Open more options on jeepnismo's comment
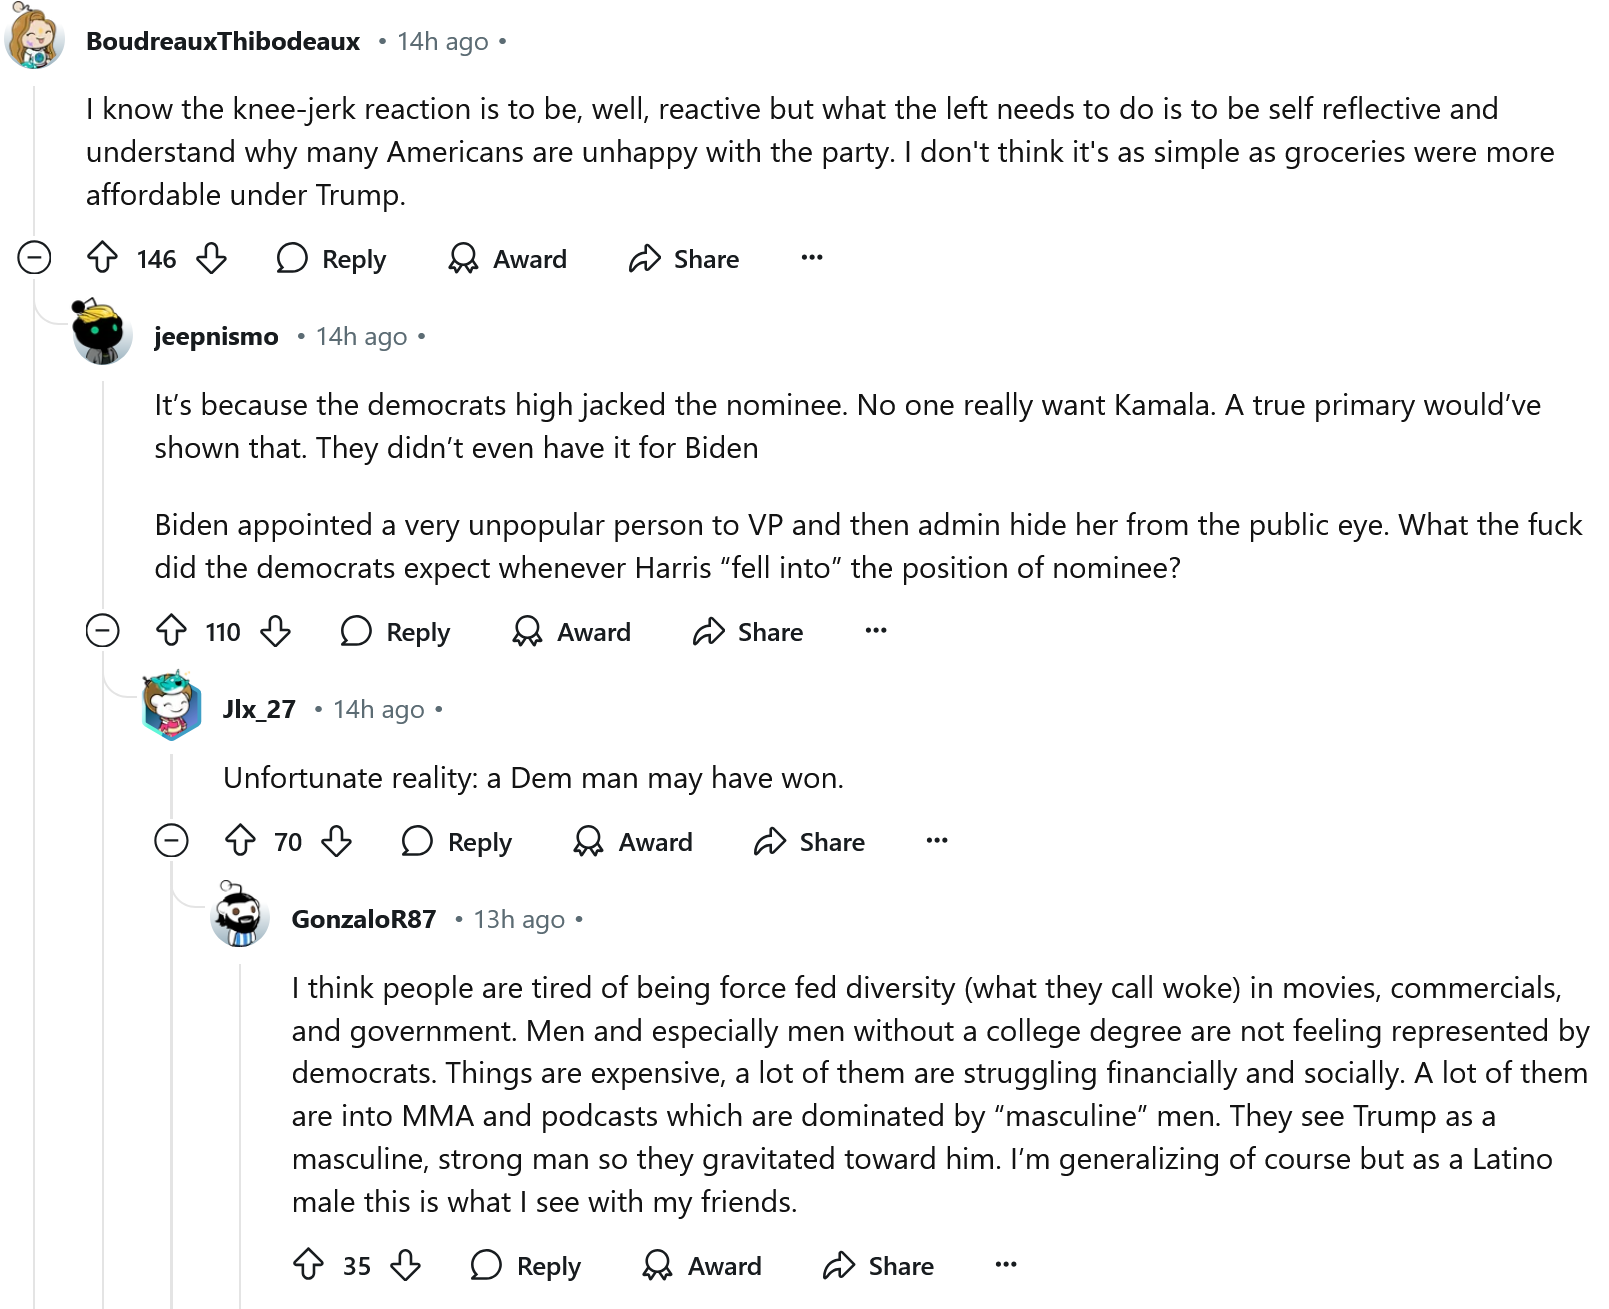Viewport: 1609px width, 1309px height. (876, 631)
